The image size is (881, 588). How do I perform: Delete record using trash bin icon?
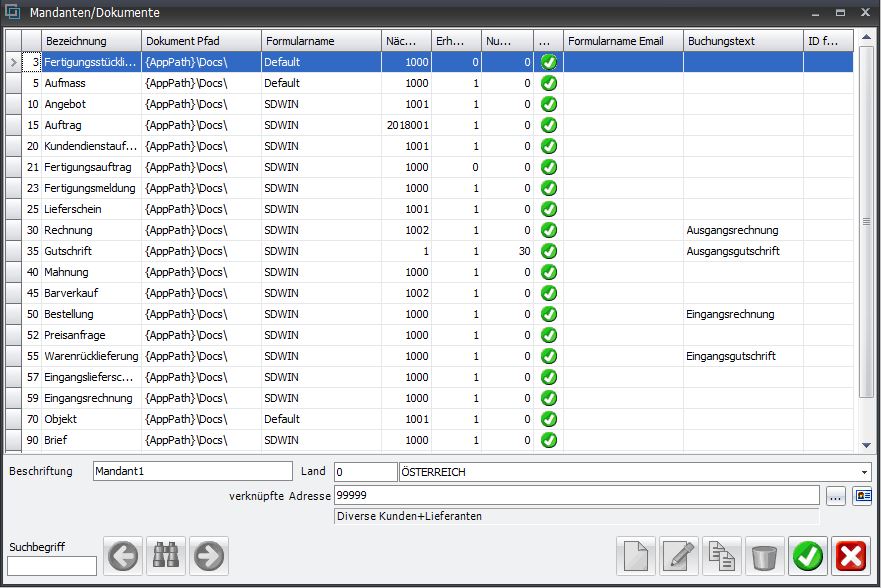pyautogui.click(x=765, y=555)
